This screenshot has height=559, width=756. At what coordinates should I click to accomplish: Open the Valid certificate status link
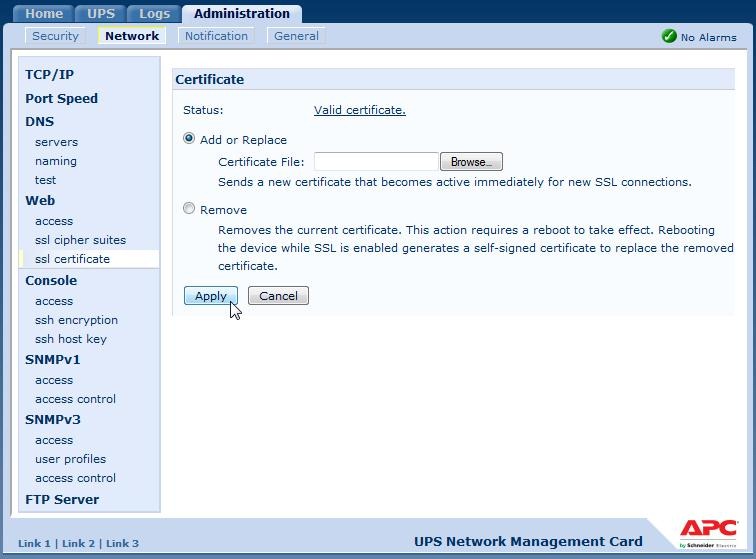click(359, 110)
